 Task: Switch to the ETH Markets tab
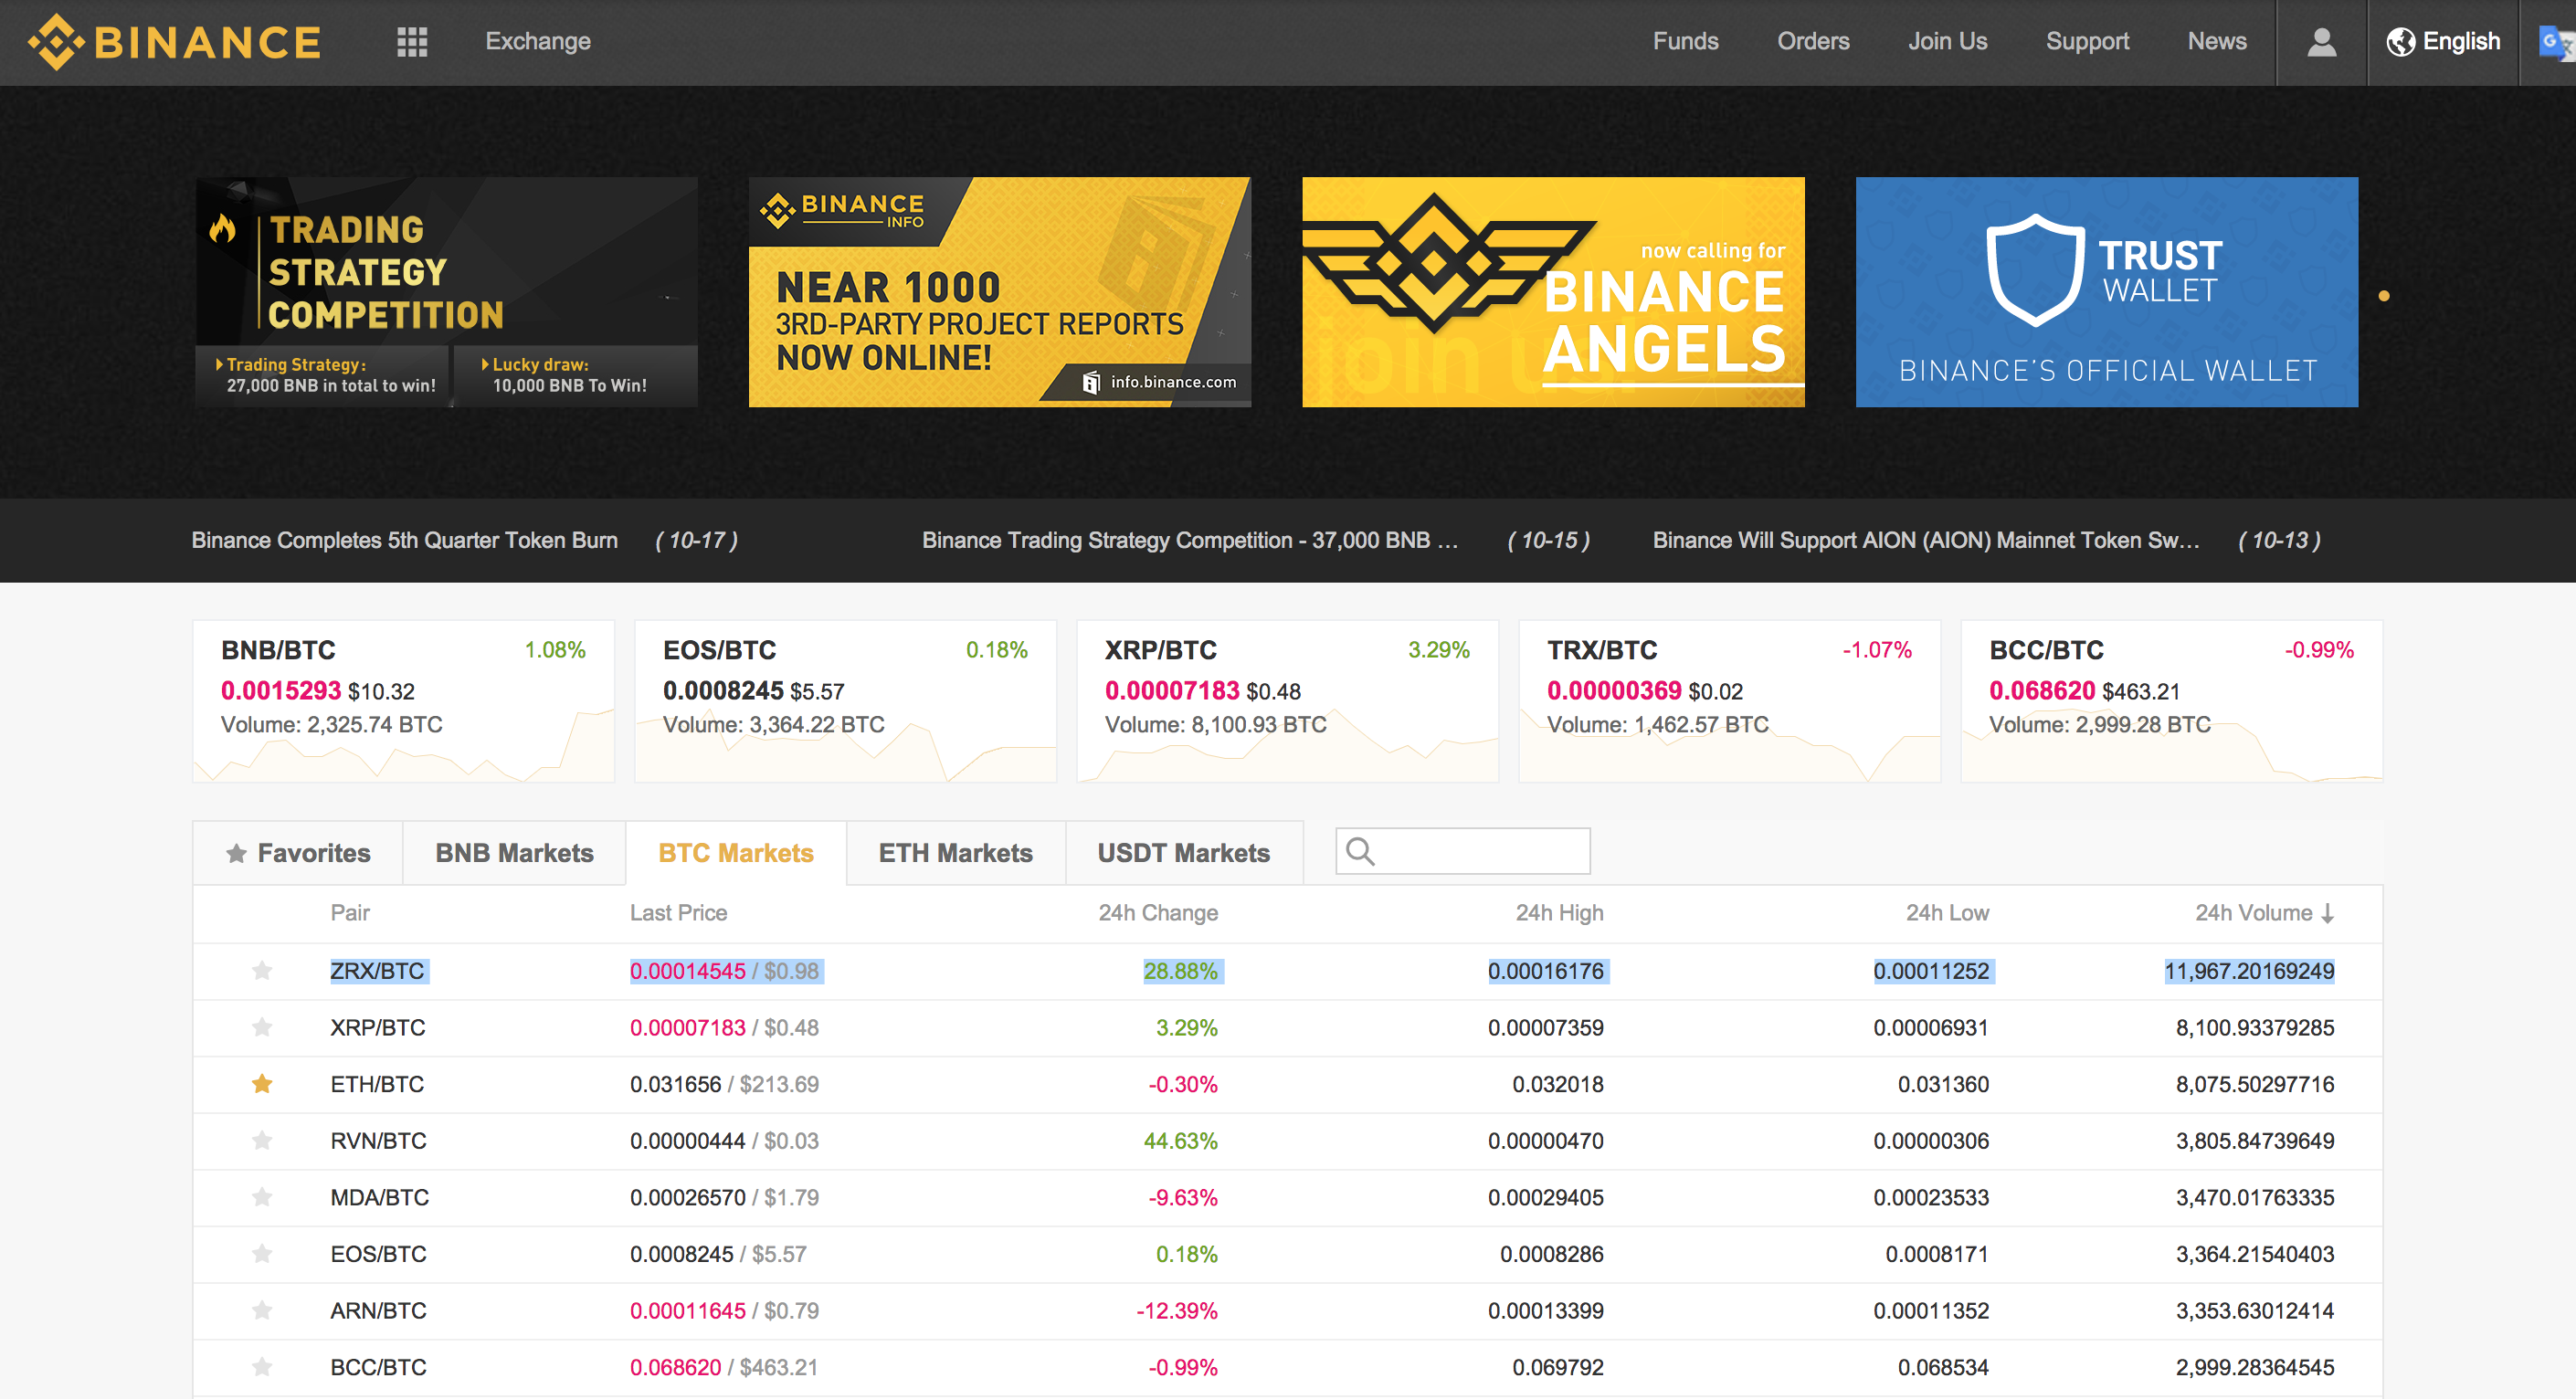[955, 853]
